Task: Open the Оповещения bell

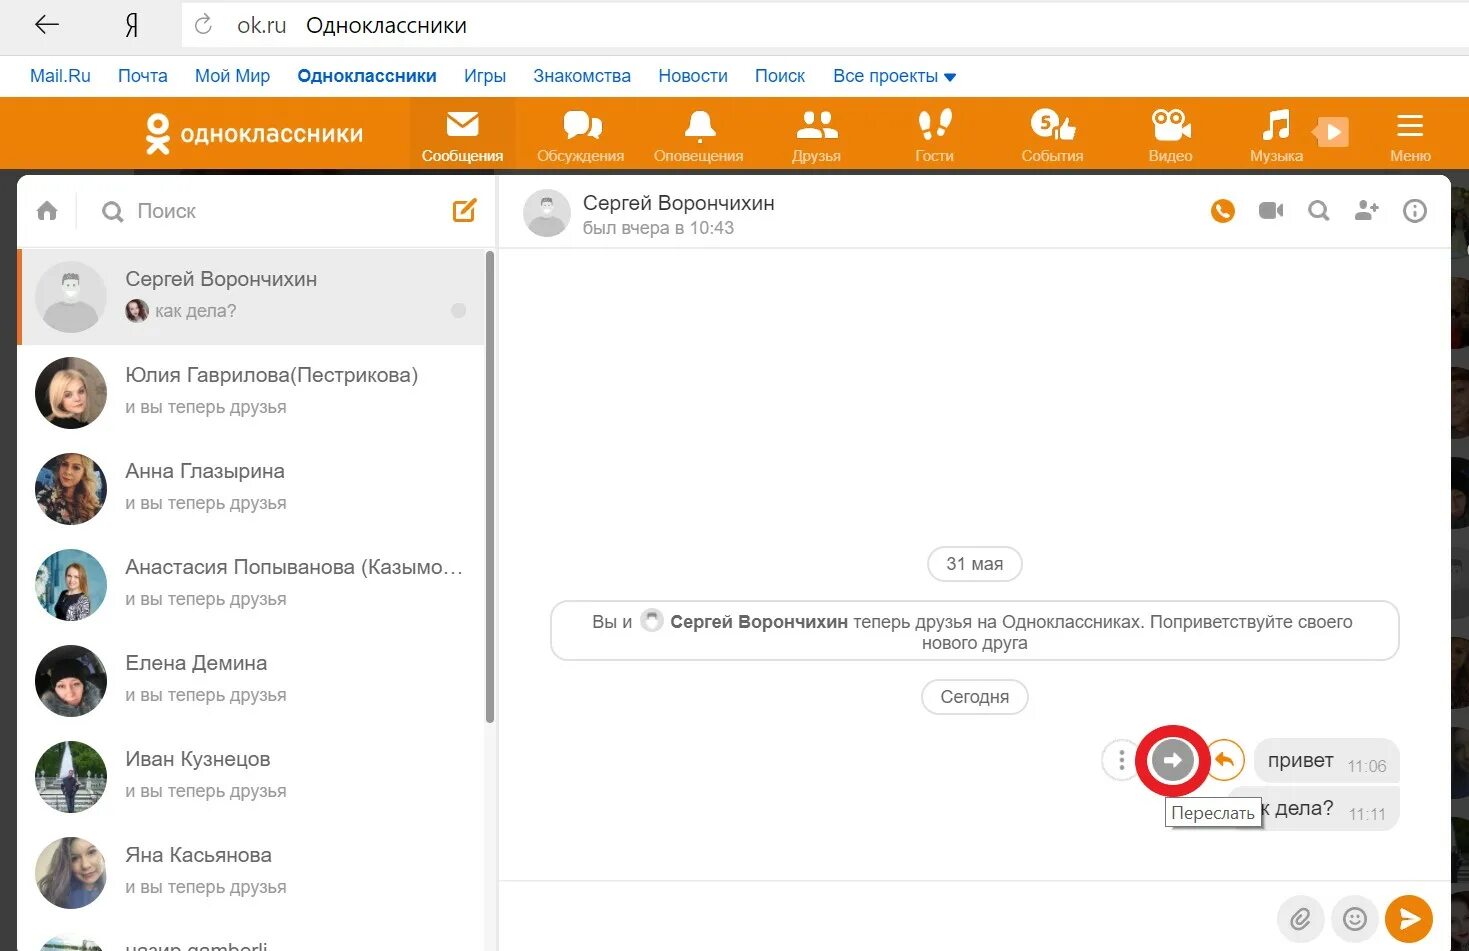Action: tap(699, 135)
